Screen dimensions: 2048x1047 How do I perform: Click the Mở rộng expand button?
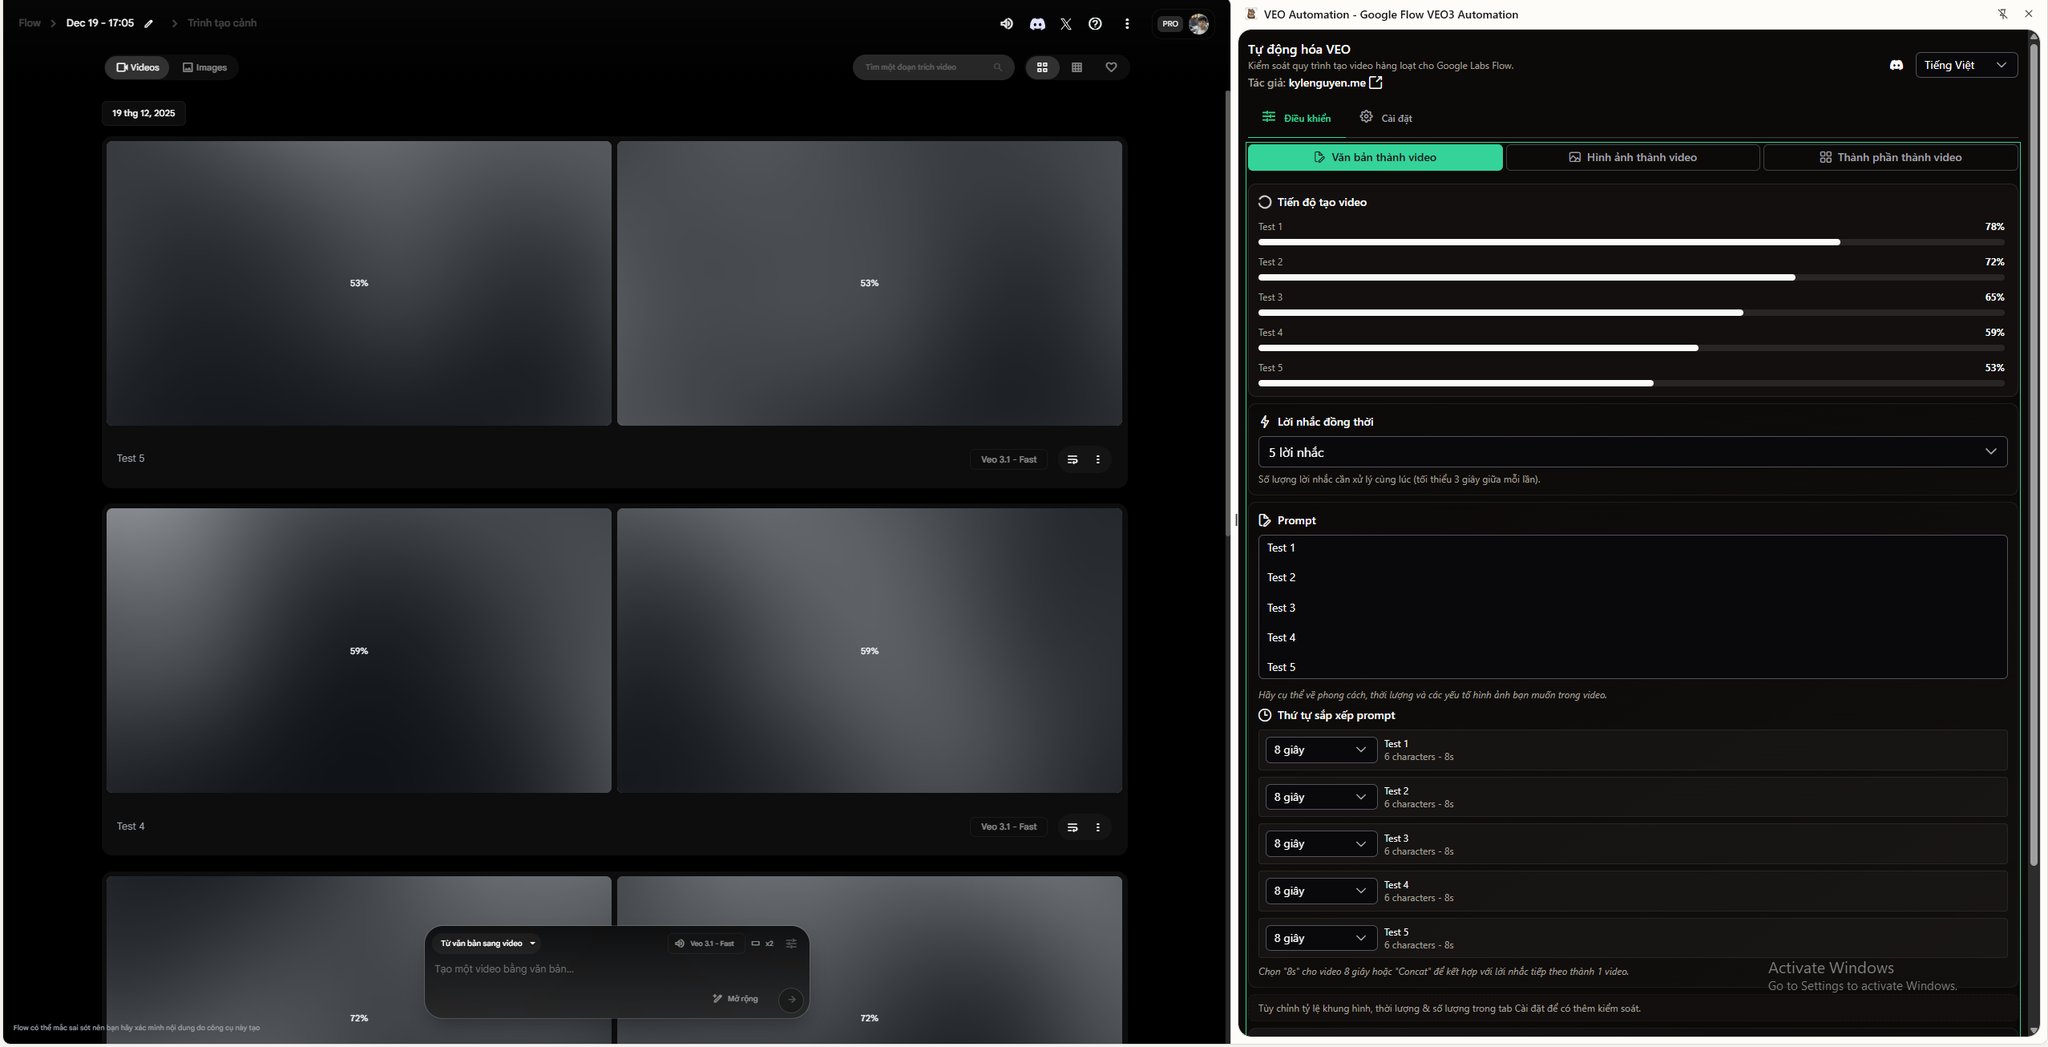pyautogui.click(x=735, y=999)
